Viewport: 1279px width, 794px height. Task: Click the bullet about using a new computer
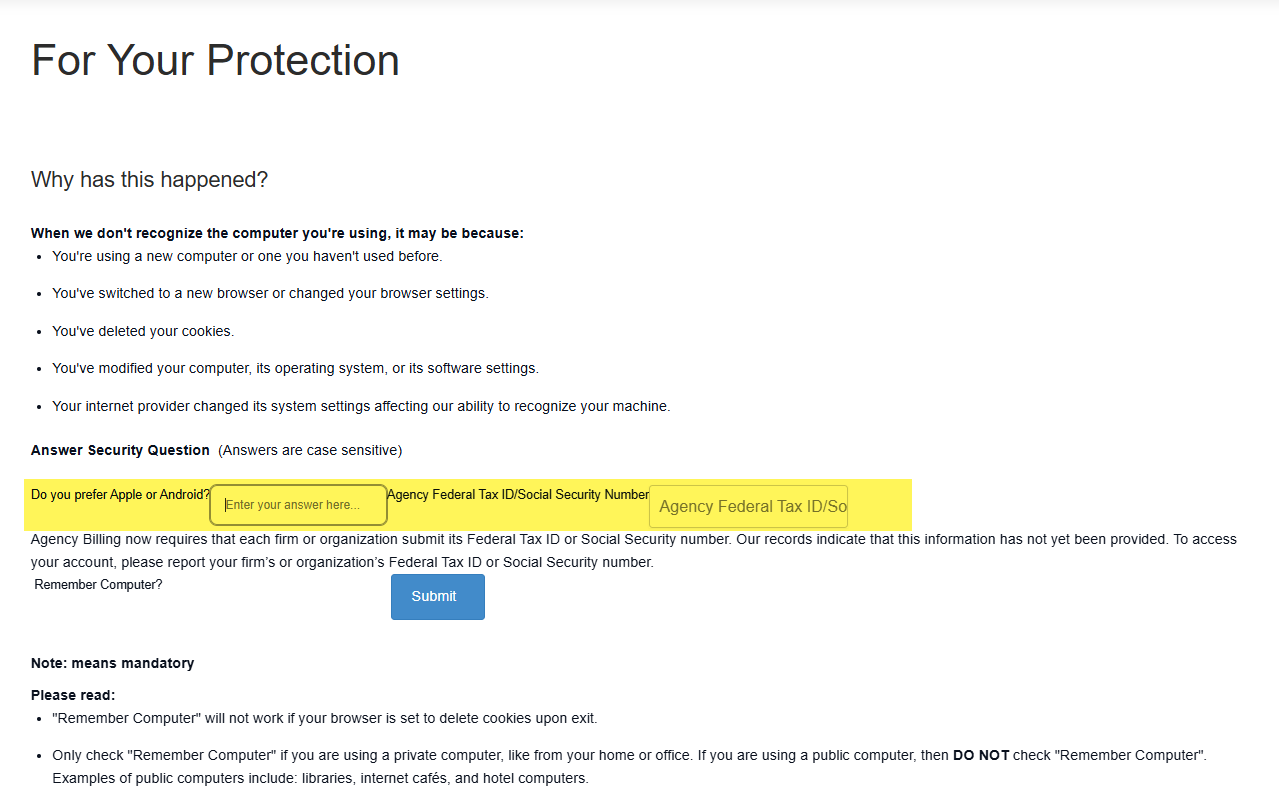(x=247, y=256)
